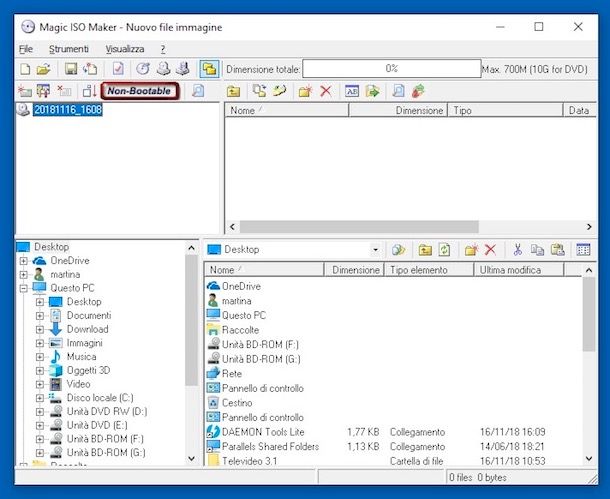Create a new image file
Image resolution: width=610 pixels, height=499 pixels.
click(25, 69)
